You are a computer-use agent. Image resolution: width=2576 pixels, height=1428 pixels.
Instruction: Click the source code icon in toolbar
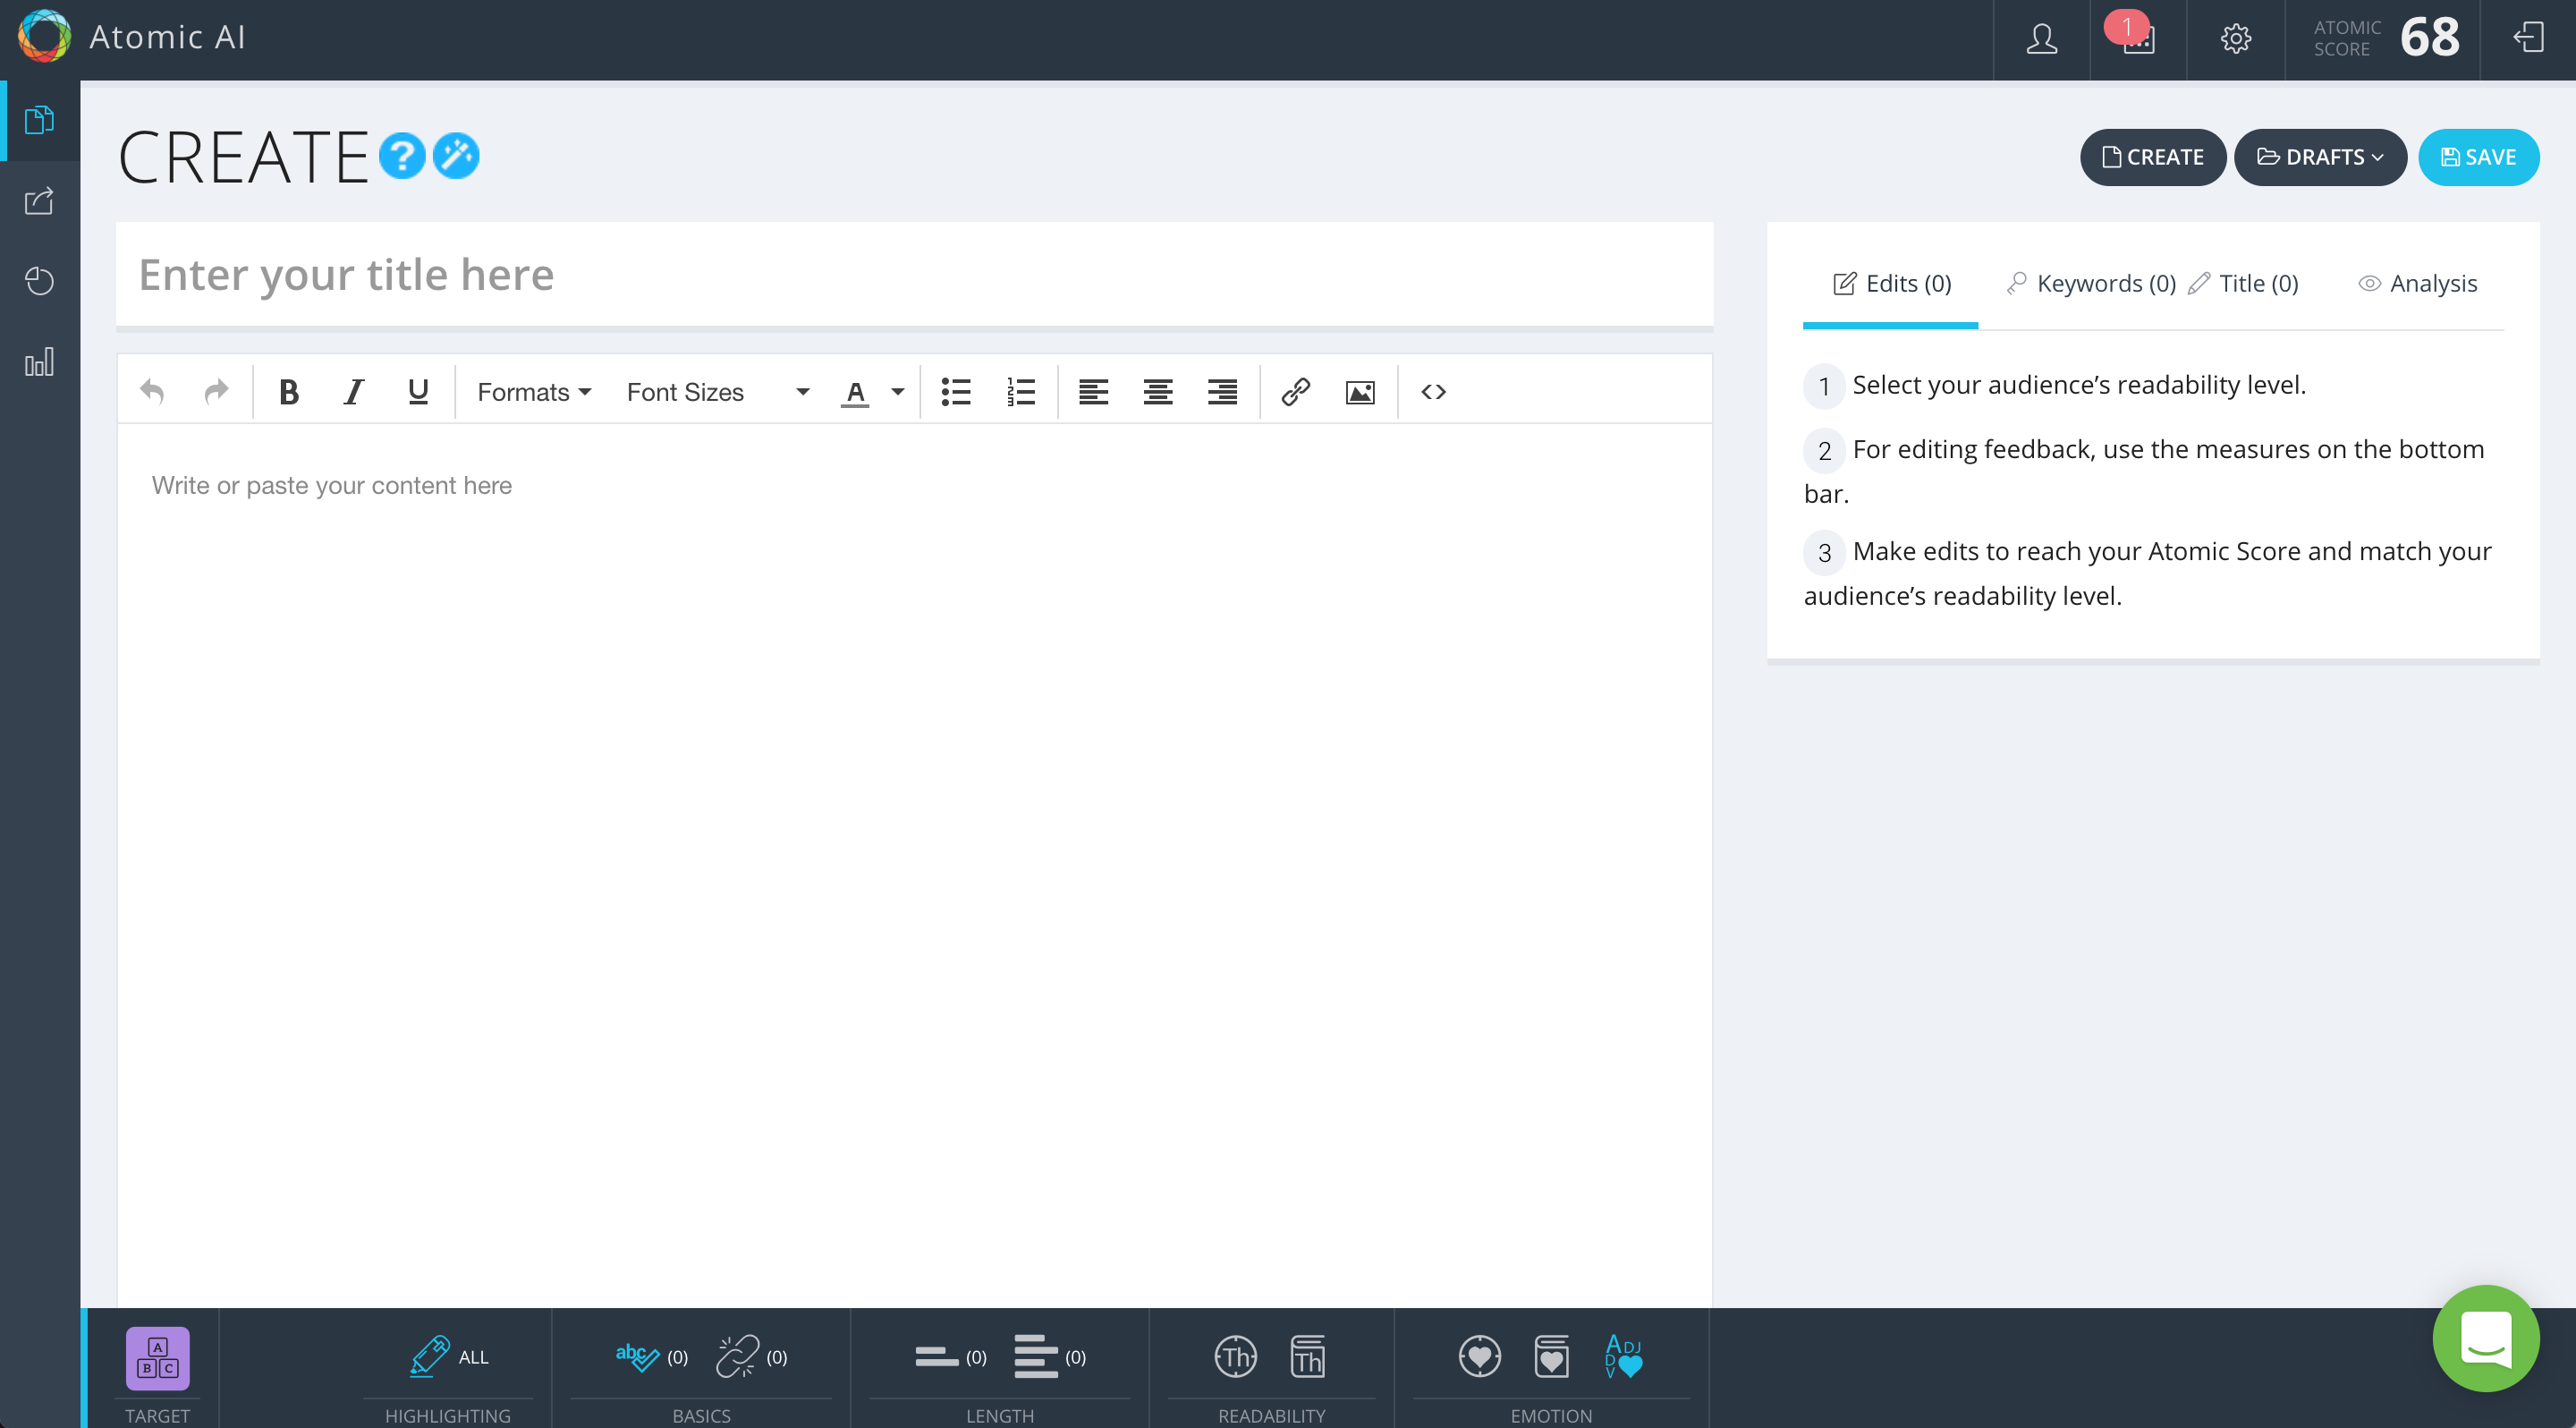click(x=1433, y=392)
